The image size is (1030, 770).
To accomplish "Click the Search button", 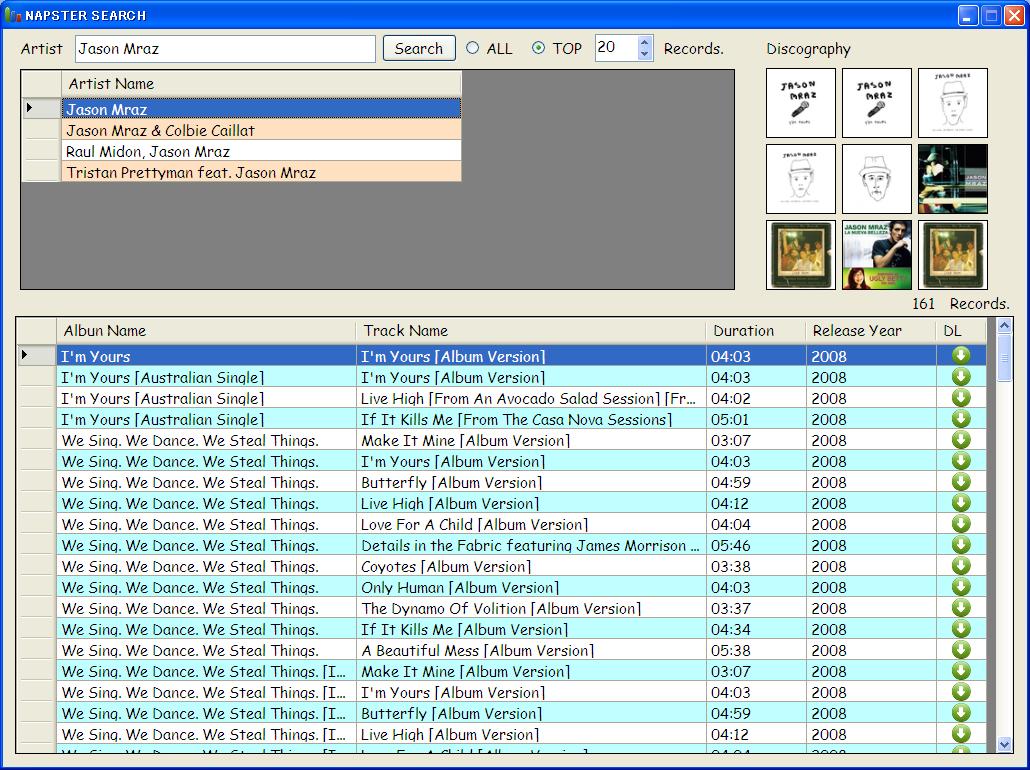I will click(x=419, y=49).
